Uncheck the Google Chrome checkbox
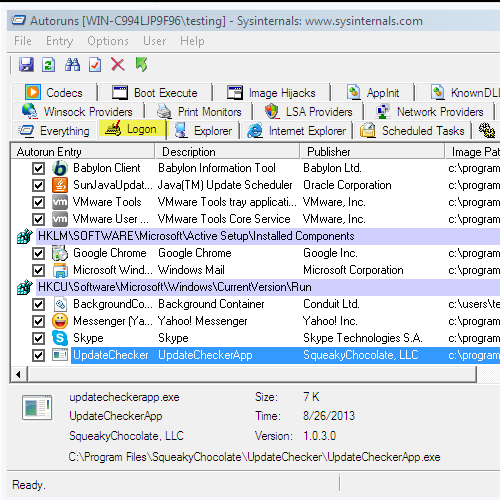The height and width of the screenshot is (500, 500). [x=38, y=253]
